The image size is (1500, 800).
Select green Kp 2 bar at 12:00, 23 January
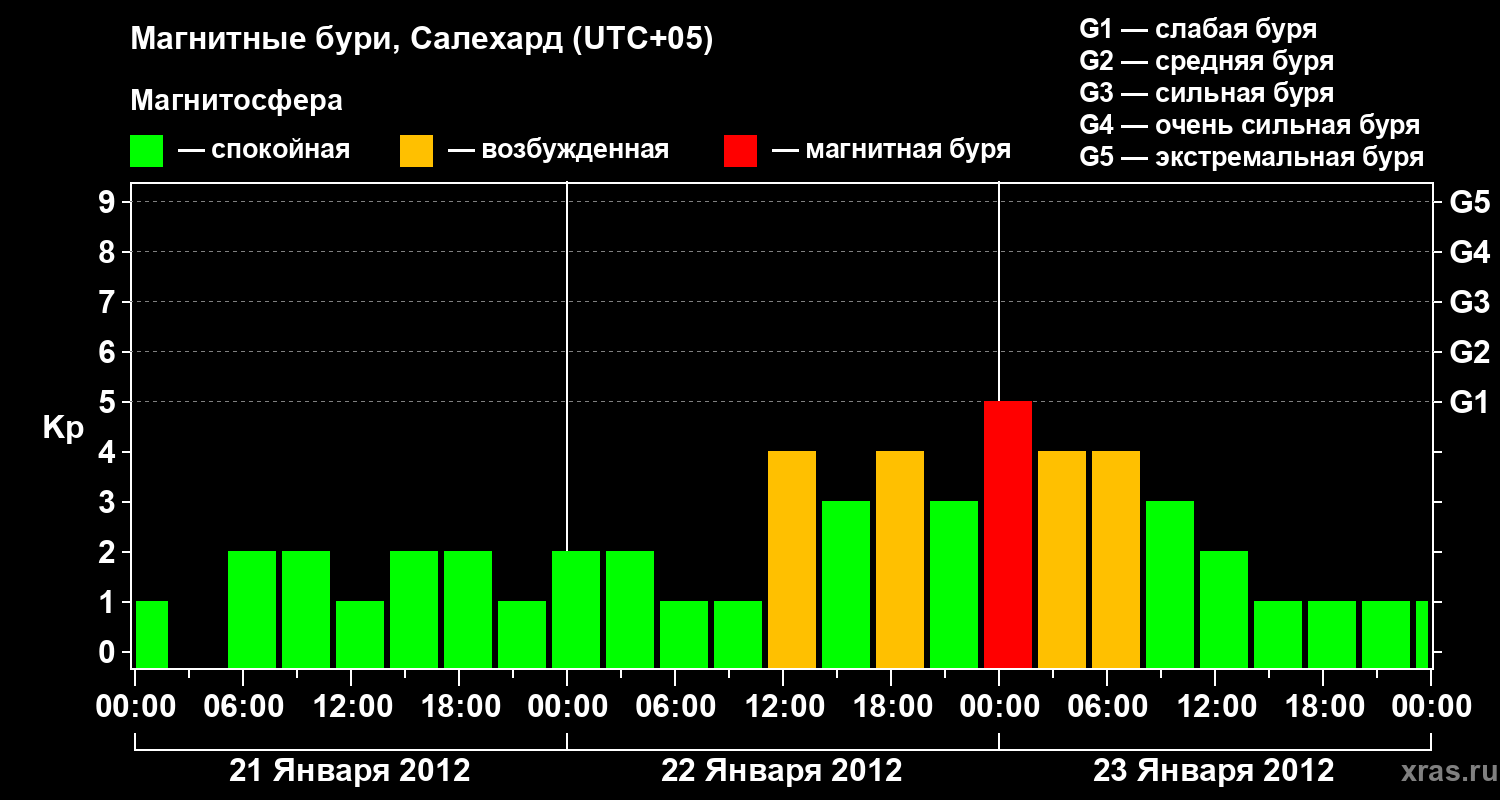click(1224, 609)
